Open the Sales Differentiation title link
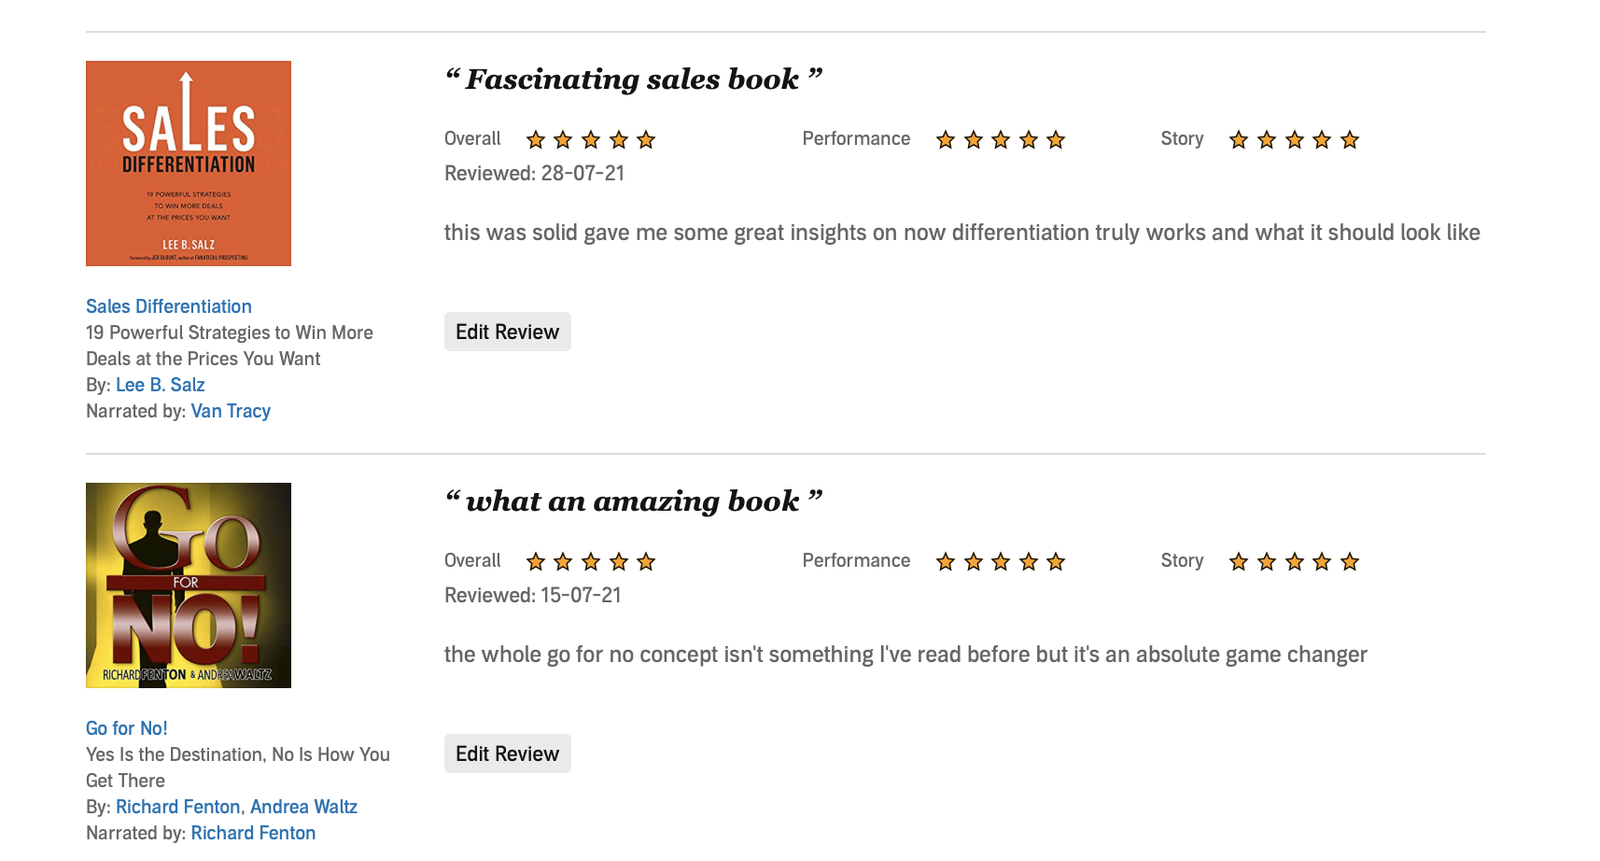Screen dimensions: 1600x861 169,306
